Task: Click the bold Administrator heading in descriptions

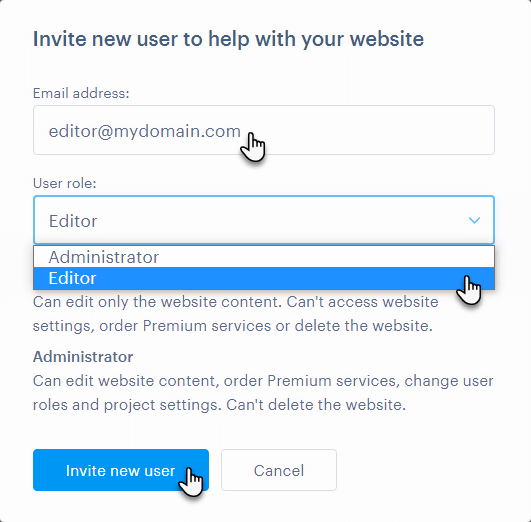Action: (83, 357)
